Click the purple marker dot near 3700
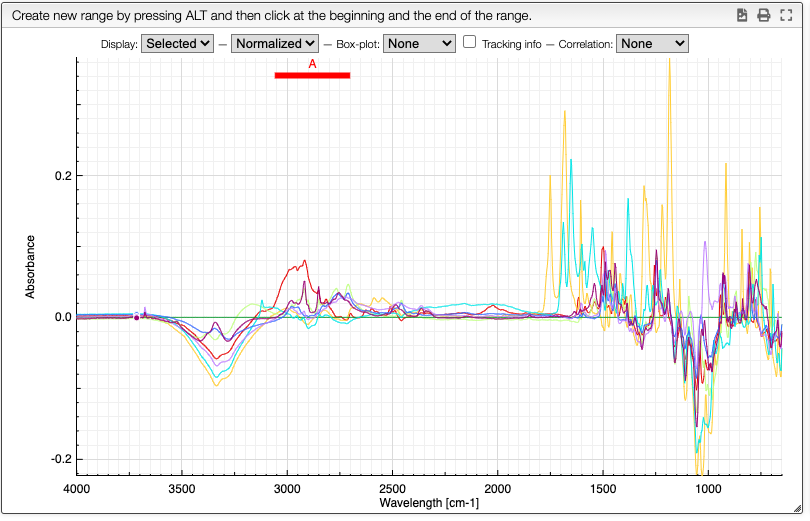The width and height of the screenshot is (810, 521). coord(136,318)
